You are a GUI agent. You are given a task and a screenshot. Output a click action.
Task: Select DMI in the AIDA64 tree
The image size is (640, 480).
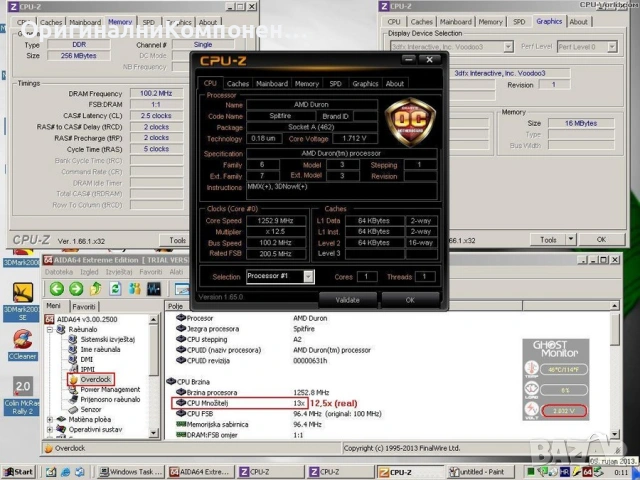pos(87,359)
